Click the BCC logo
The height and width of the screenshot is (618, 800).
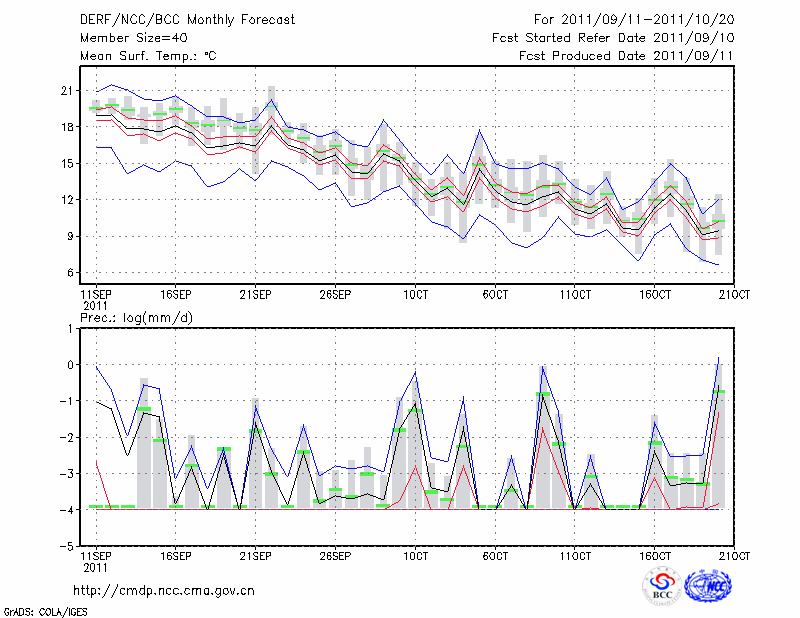[662, 586]
